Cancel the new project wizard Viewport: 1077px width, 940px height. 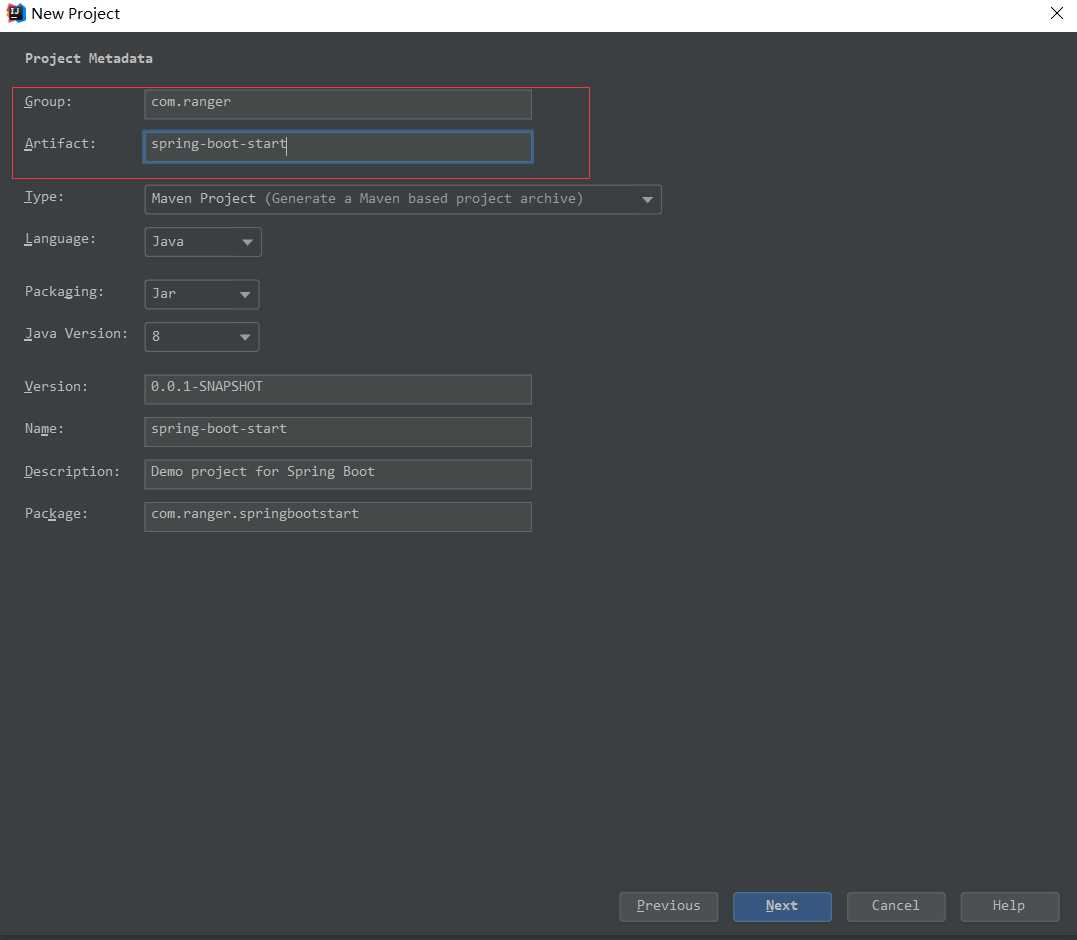tap(895, 906)
